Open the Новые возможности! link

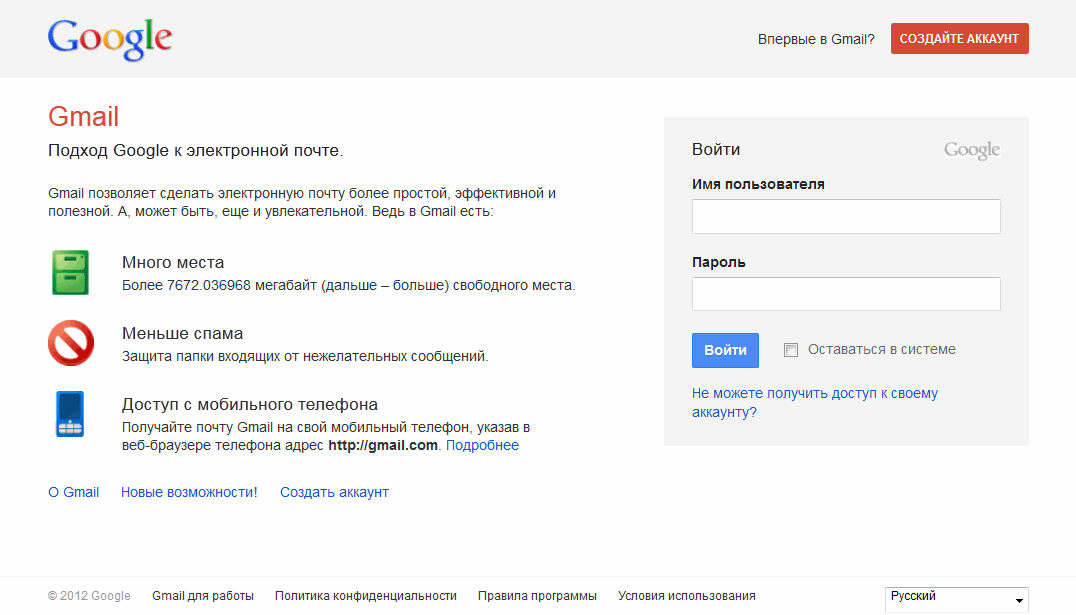click(189, 492)
